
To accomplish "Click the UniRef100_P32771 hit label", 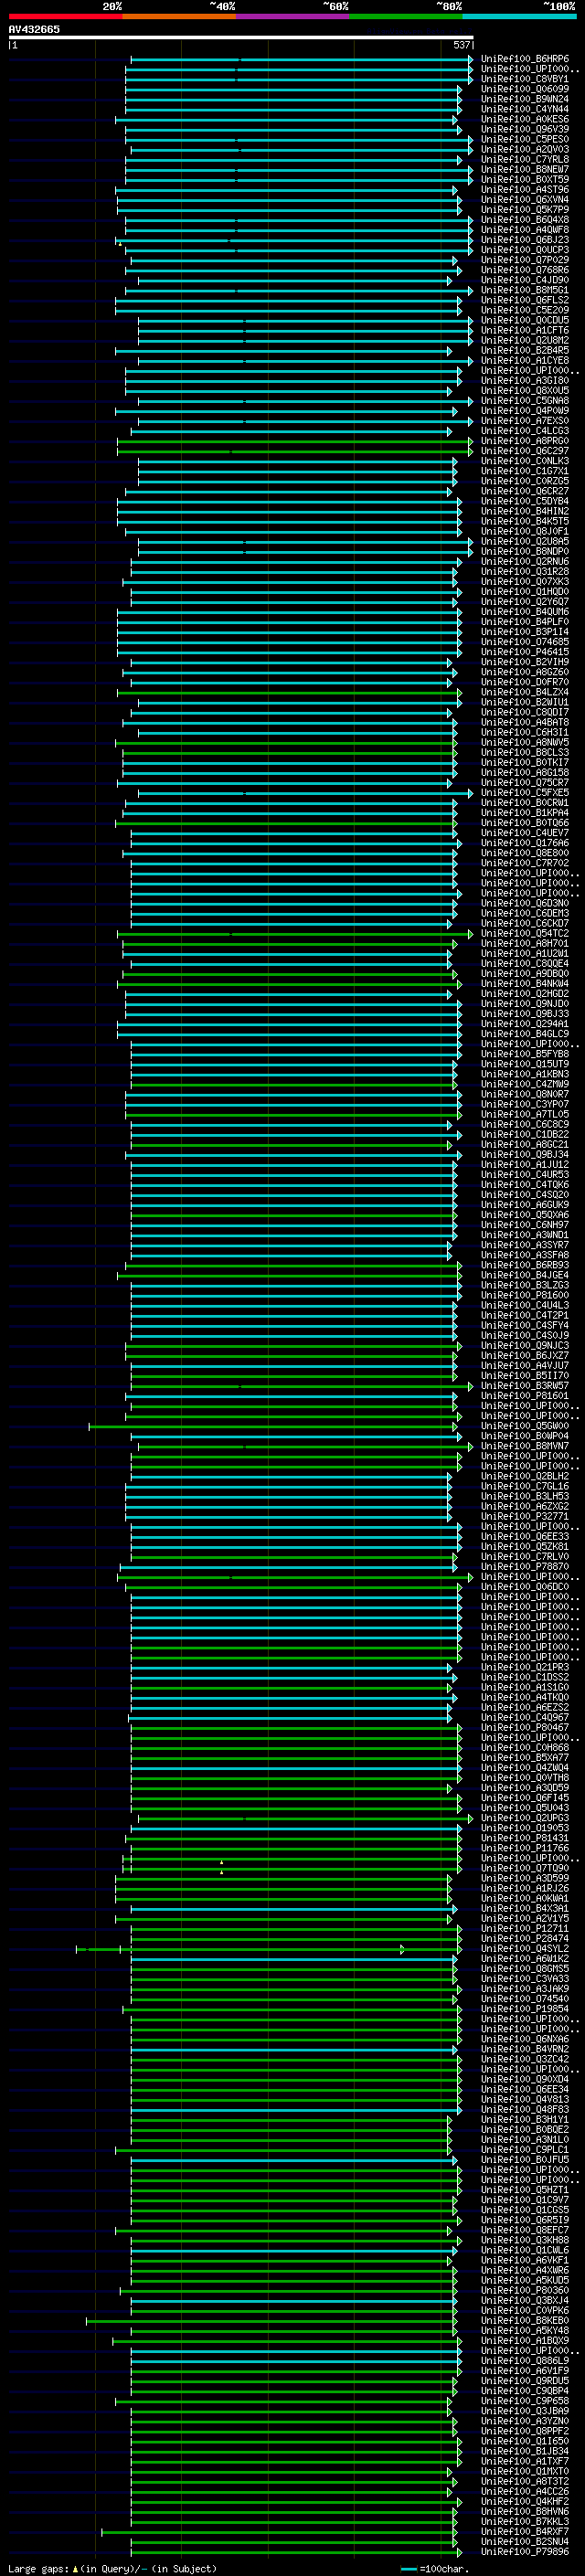I will 525,1516.
